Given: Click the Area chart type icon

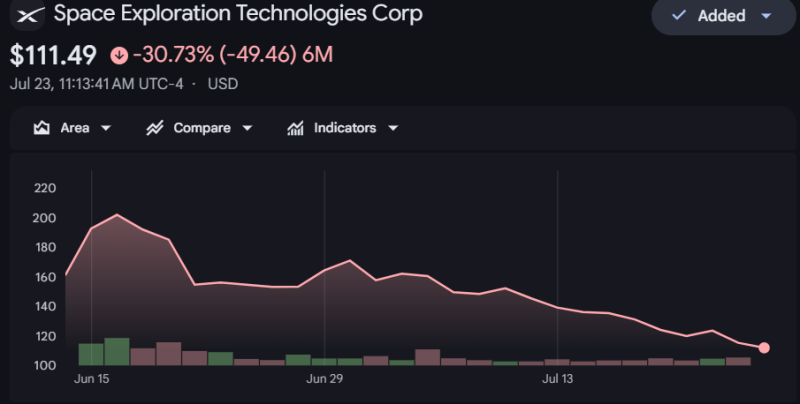Looking at the screenshot, I should click(x=41, y=128).
